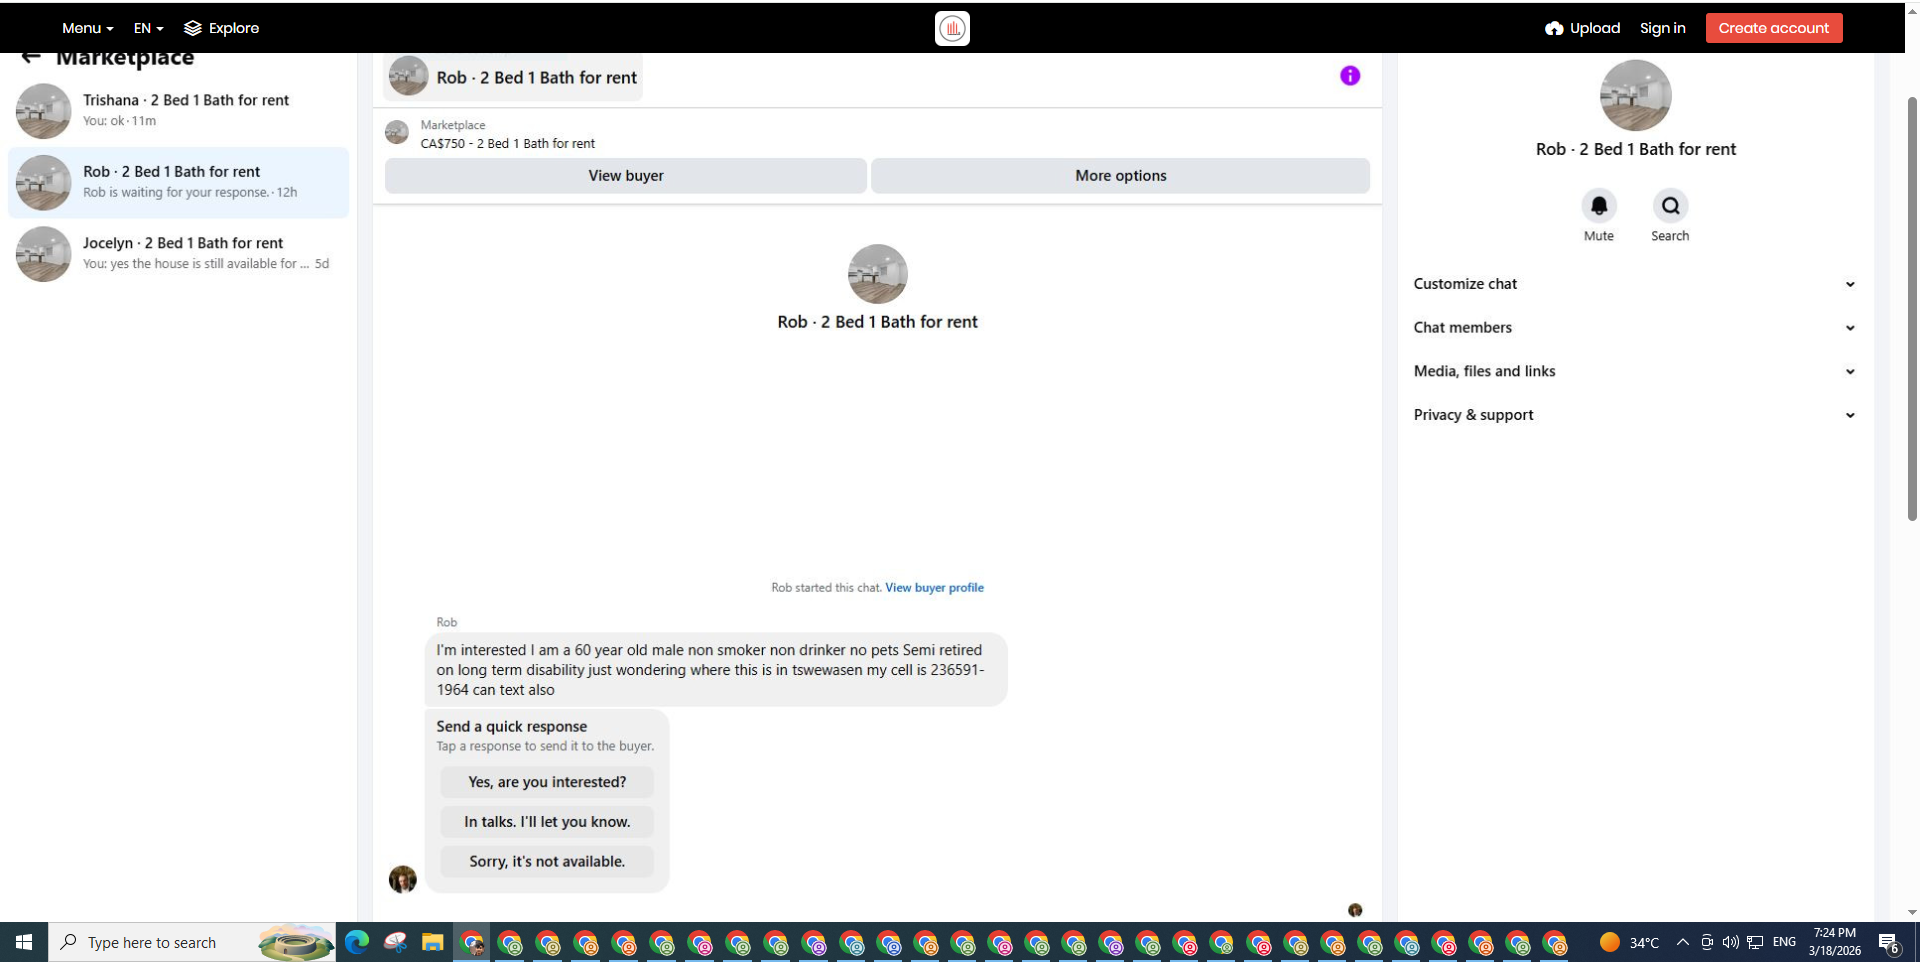Click the page vertical scrollbar
This screenshot has width=1920, height=962.
point(1912,310)
